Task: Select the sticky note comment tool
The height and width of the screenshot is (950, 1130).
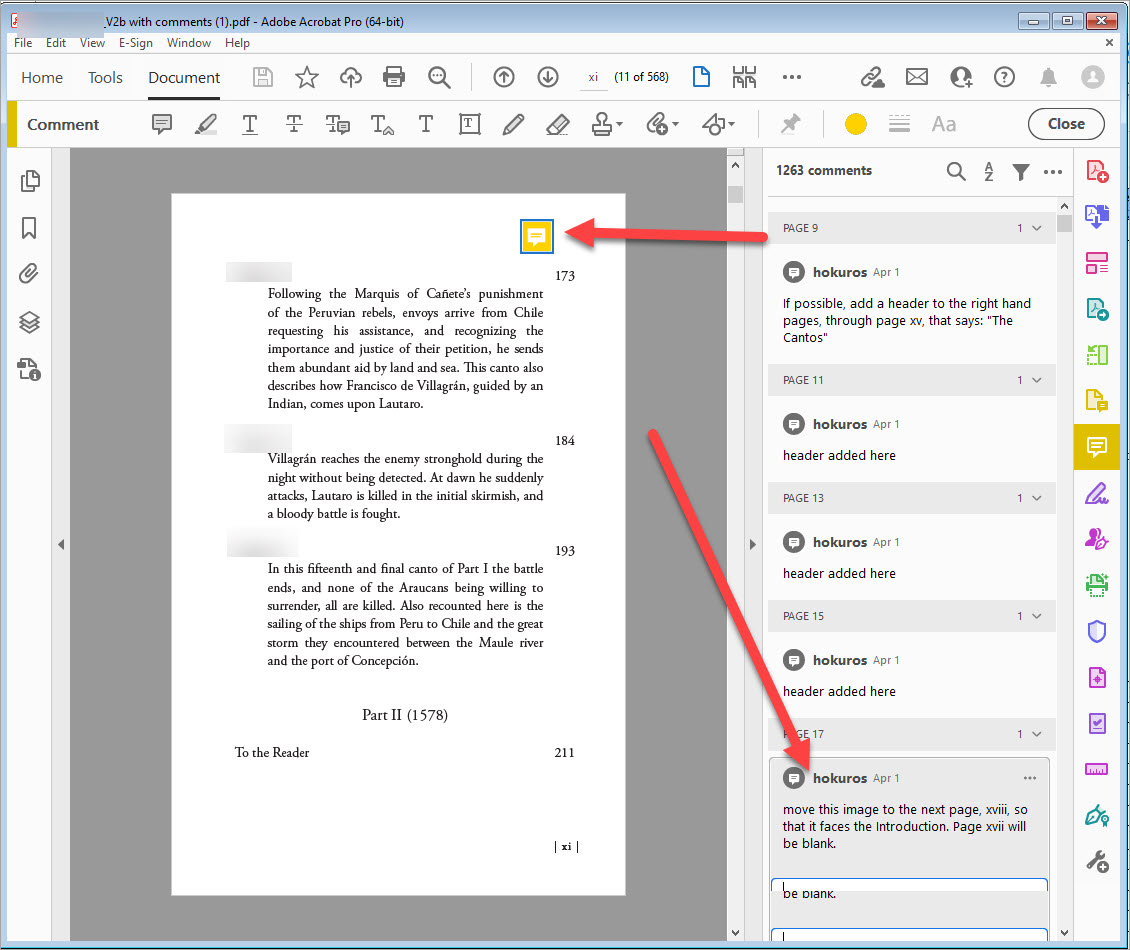Action: pyautogui.click(x=162, y=124)
